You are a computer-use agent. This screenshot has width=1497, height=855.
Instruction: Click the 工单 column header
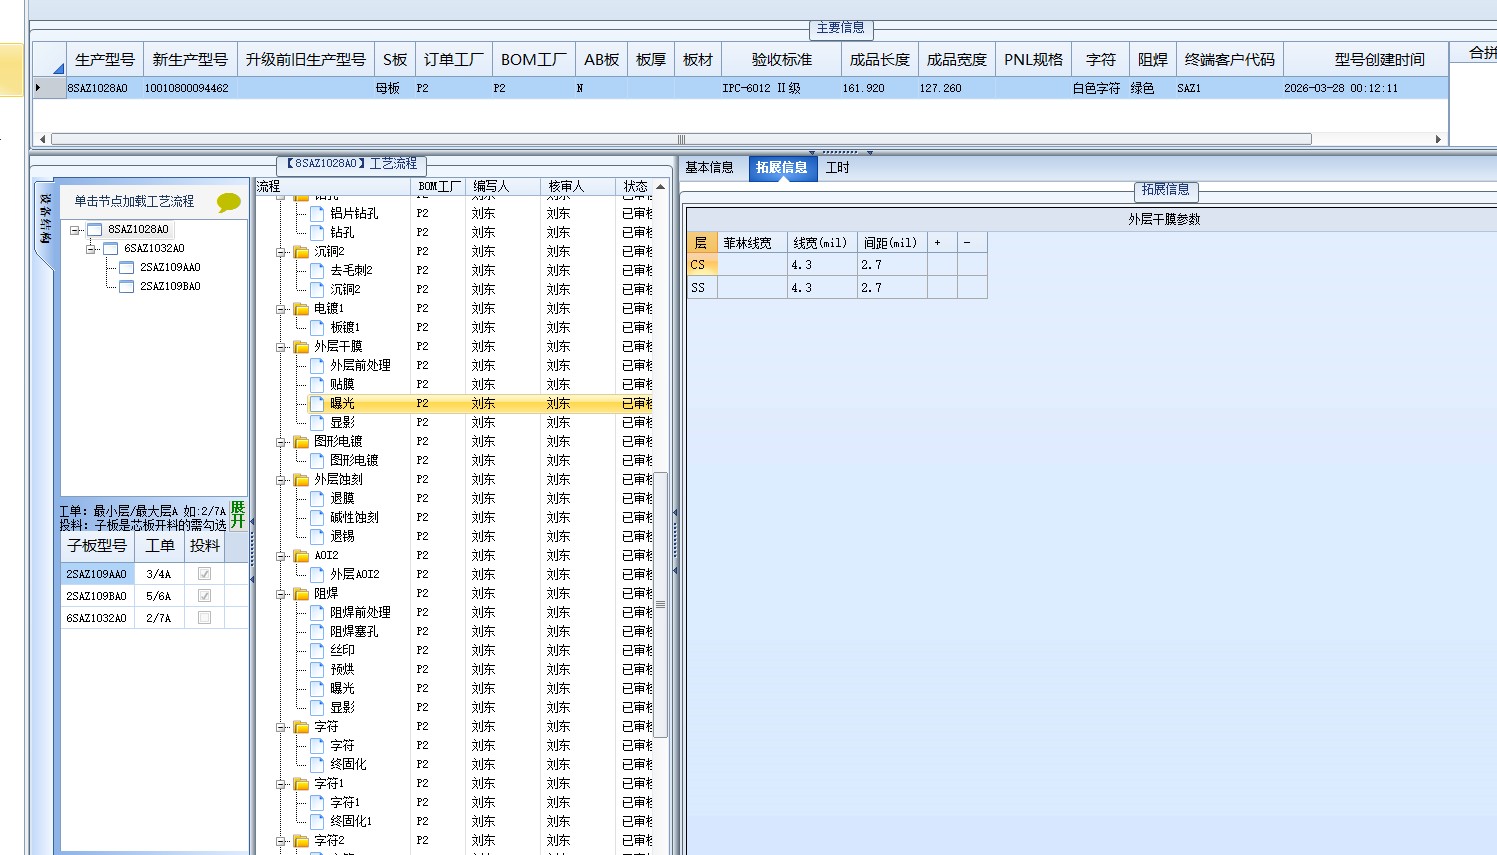[x=160, y=546]
